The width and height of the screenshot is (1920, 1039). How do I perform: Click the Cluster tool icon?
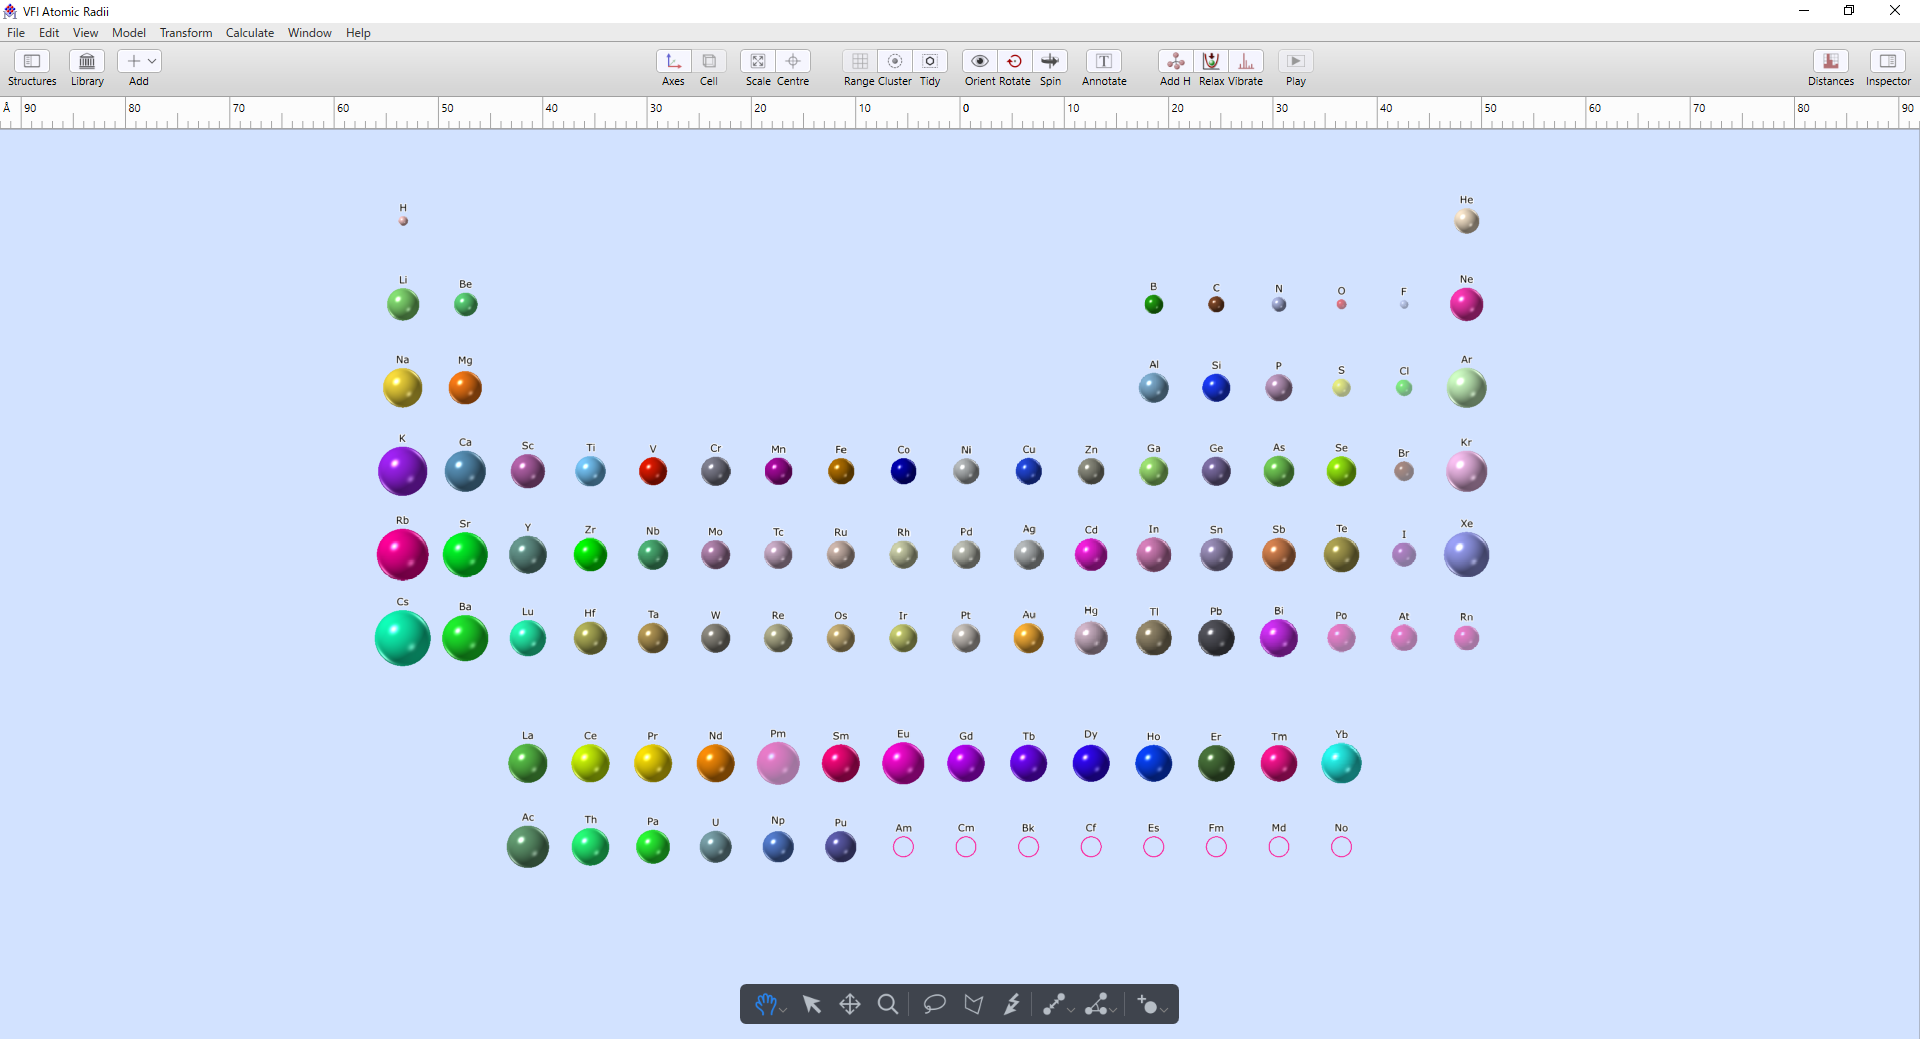pos(895,62)
